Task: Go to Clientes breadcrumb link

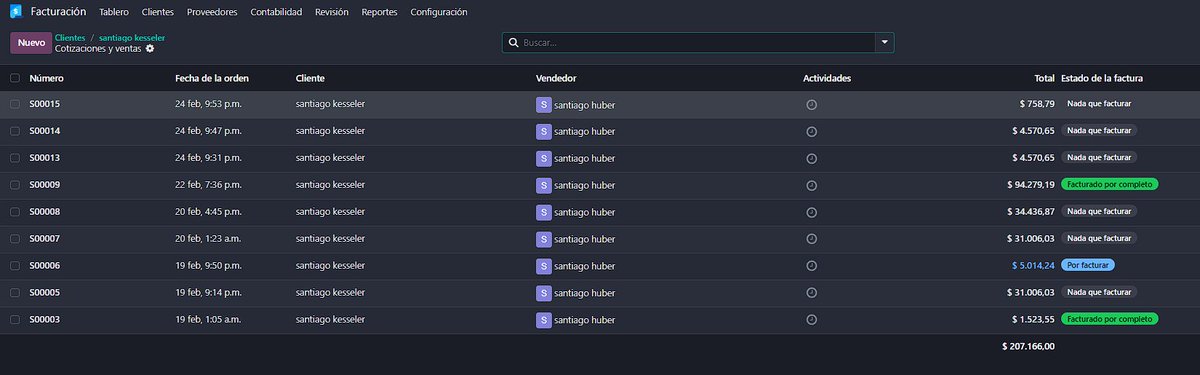Action: click(x=70, y=37)
